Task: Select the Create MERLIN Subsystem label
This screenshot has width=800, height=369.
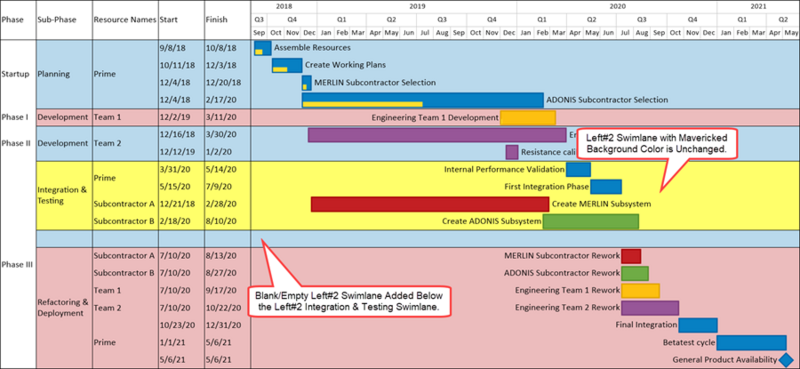Action: [x=602, y=204]
